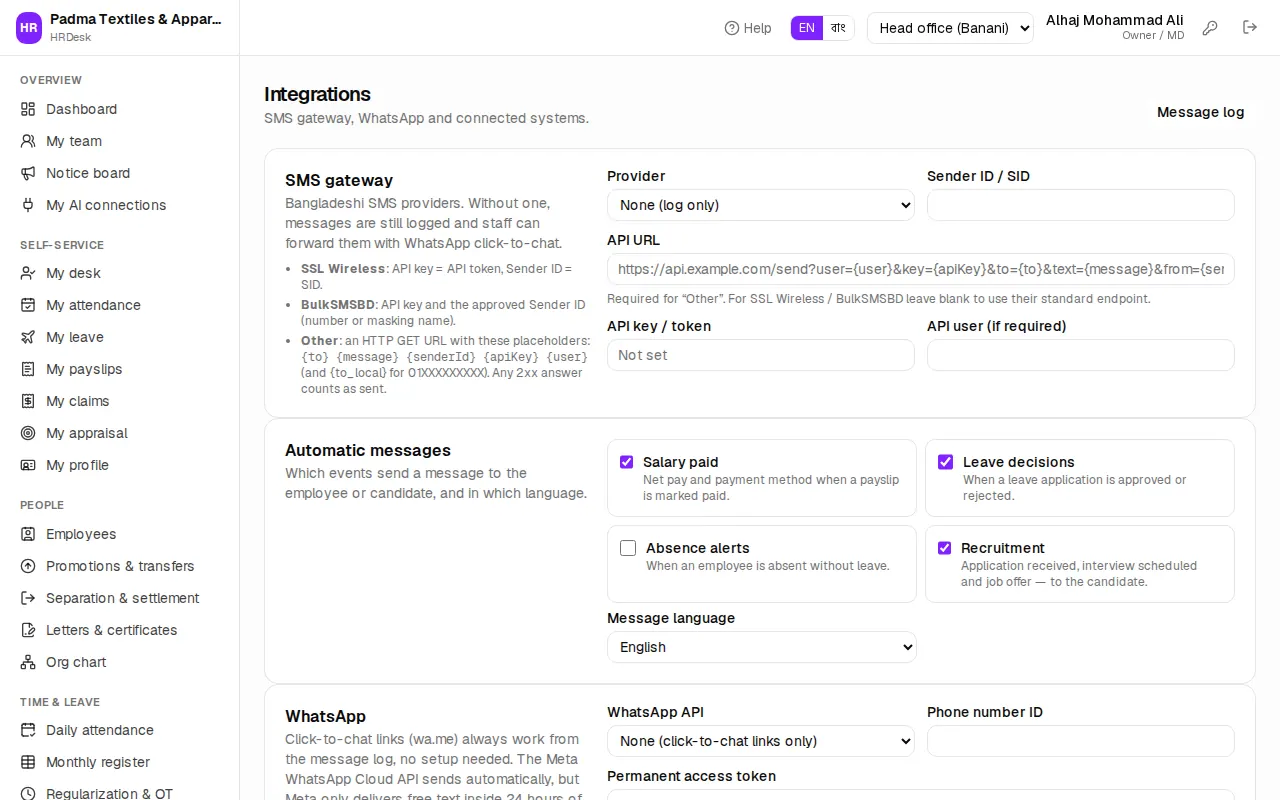Image resolution: width=1280 pixels, height=800 pixels.
Task: Click the Regularization & OT clock icon
Action: [28, 793]
